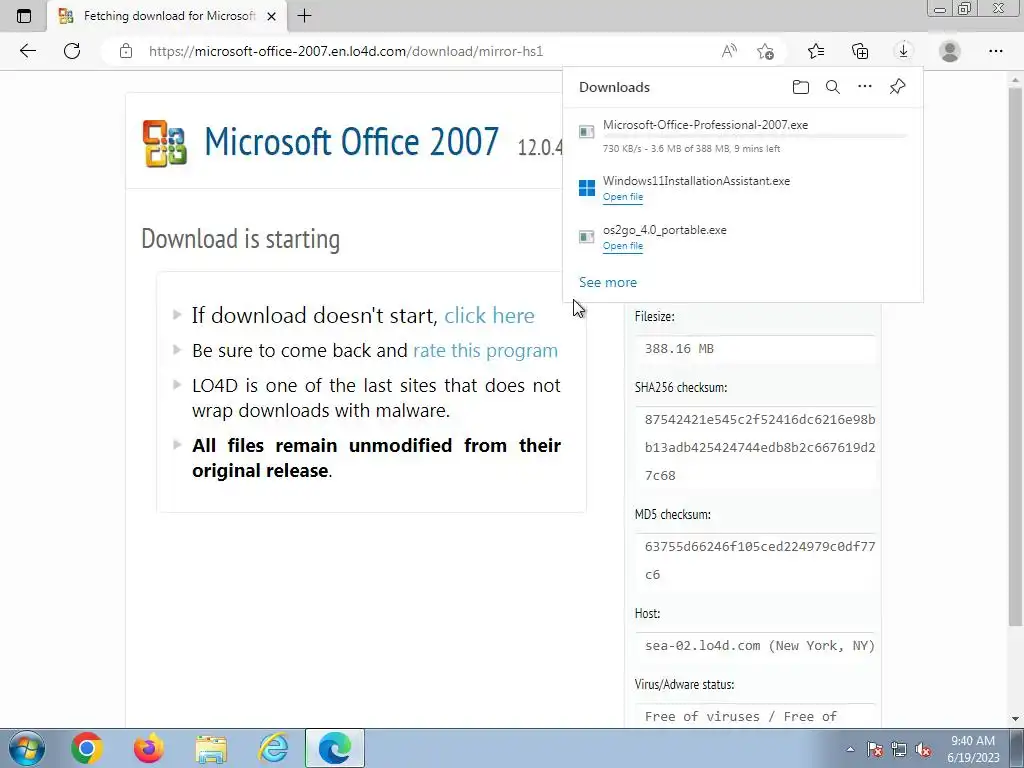Image resolution: width=1024 pixels, height=768 pixels.
Task: Click the SHA256 checksum value
Action: [760, 447]
